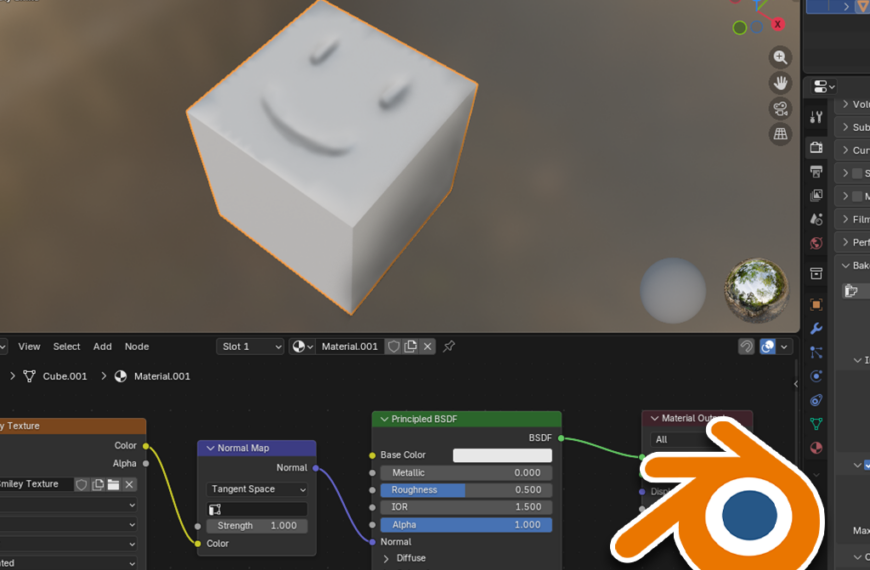The width and height of the screenshot is (870, 570).
Task: Open the Material properties sphere tab
Action: [816, 448]
